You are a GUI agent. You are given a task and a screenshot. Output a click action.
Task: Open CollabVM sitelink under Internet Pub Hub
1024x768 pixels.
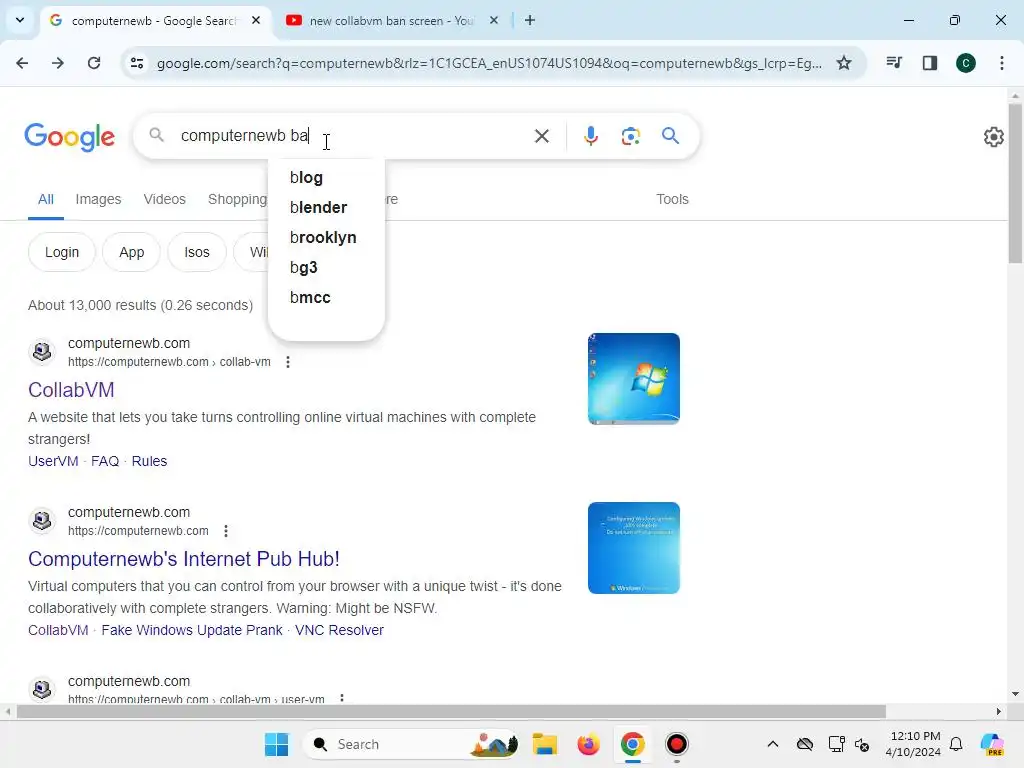point(58,630)
